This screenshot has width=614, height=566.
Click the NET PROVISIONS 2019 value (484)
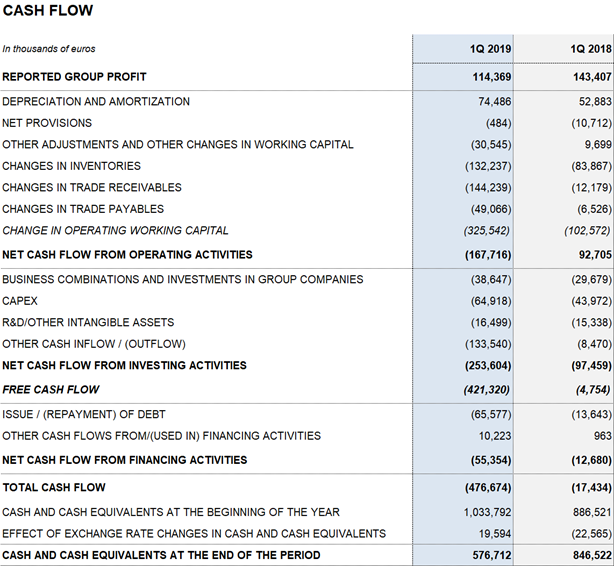click(x=498, y=123)
